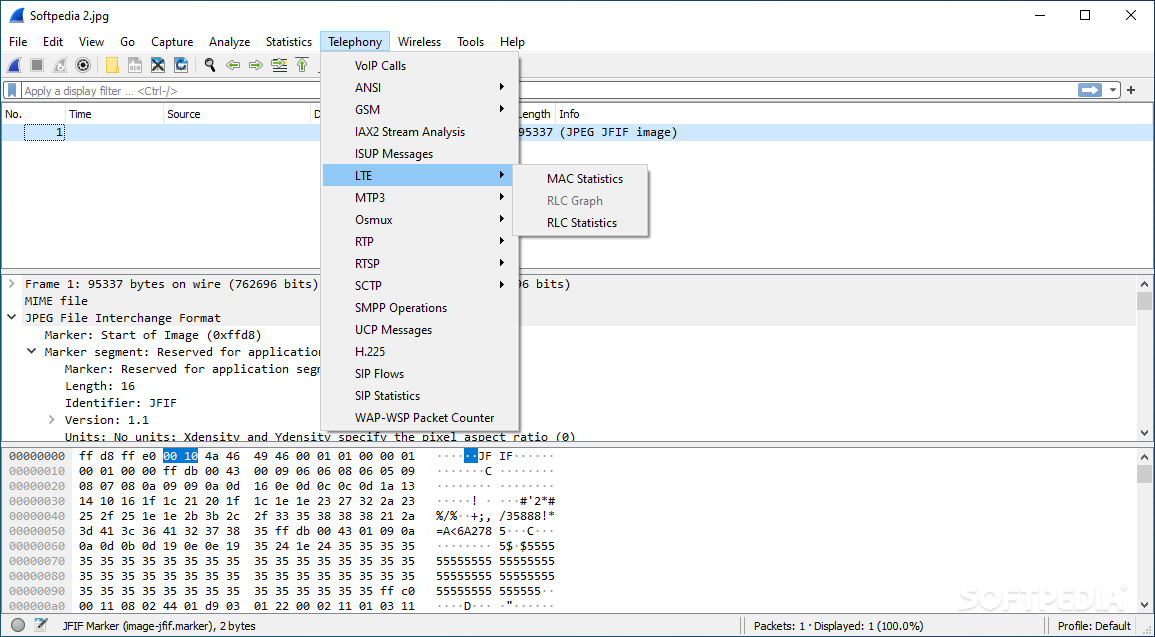This screenshot has height=637, width=1155.
Task: Open the Osmux submenu
Action: point(420,219)
